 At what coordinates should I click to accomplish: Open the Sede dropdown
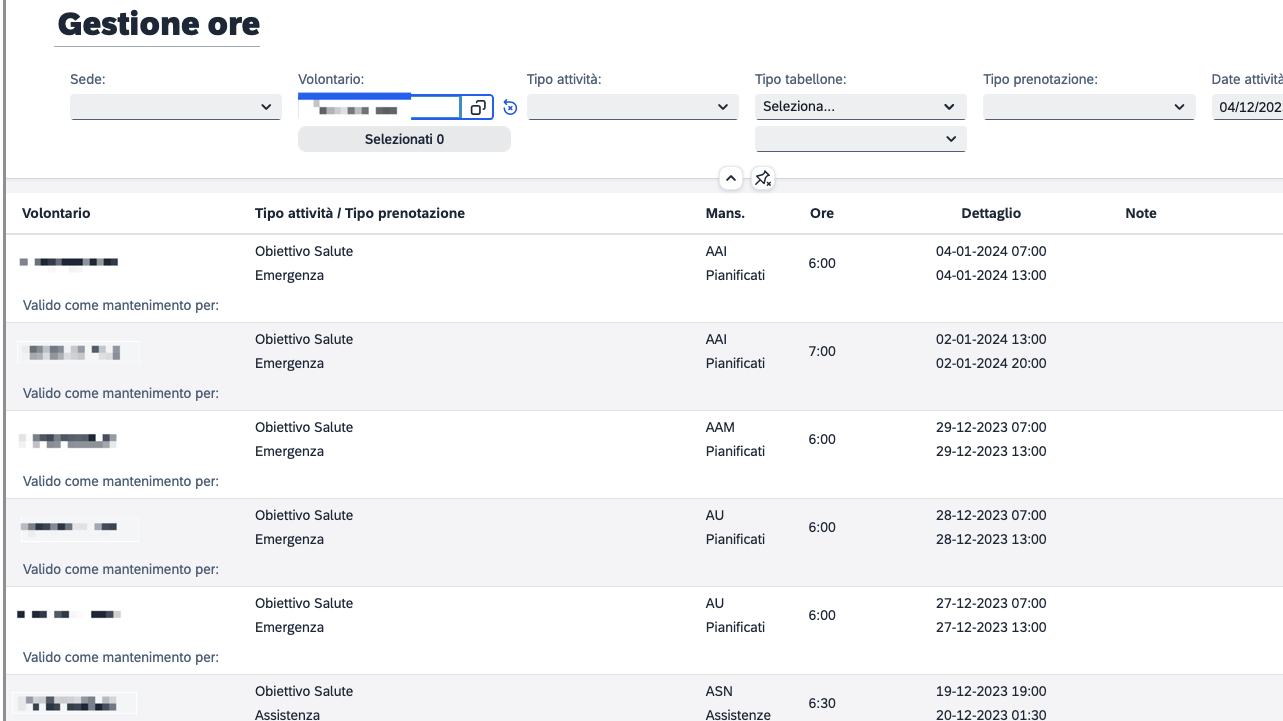(x=176, y=107)
